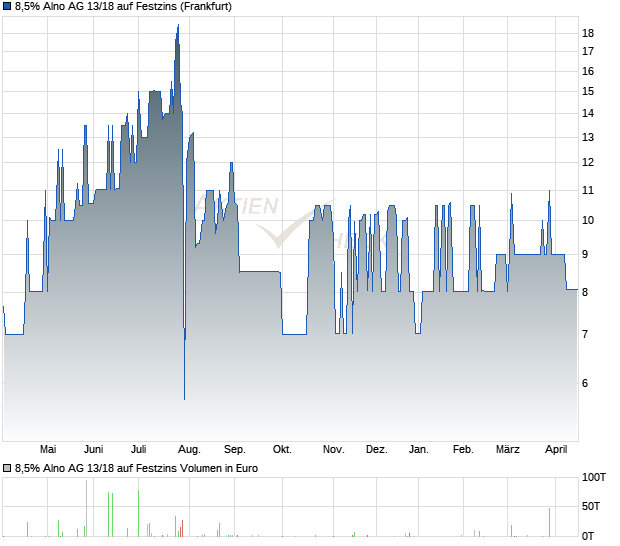Click the price axis value 13
Image resolution: width=620 pixels, height=546 pixels.
[x=588, y=137]
